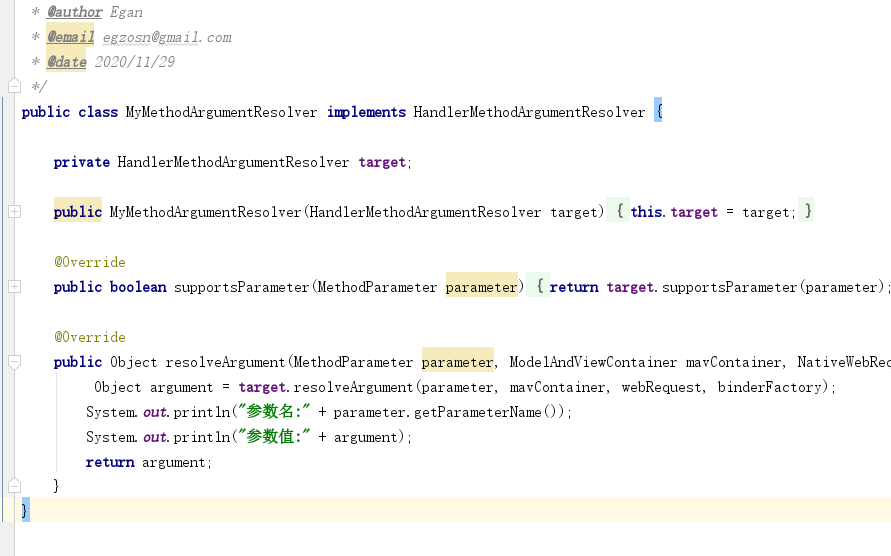Click the supportsParameter method name declaration

[x=242, y=287]
